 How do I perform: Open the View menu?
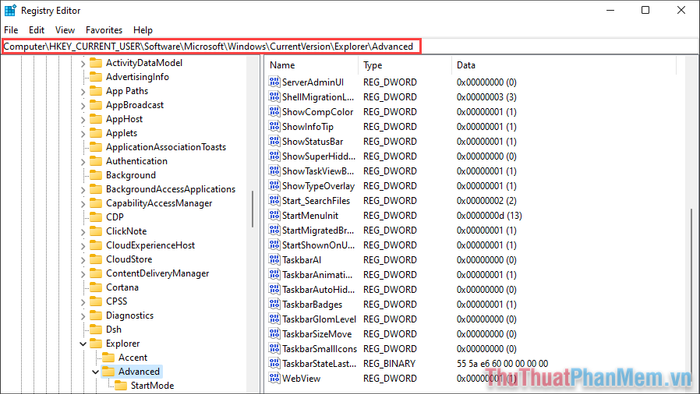[65, 30]
